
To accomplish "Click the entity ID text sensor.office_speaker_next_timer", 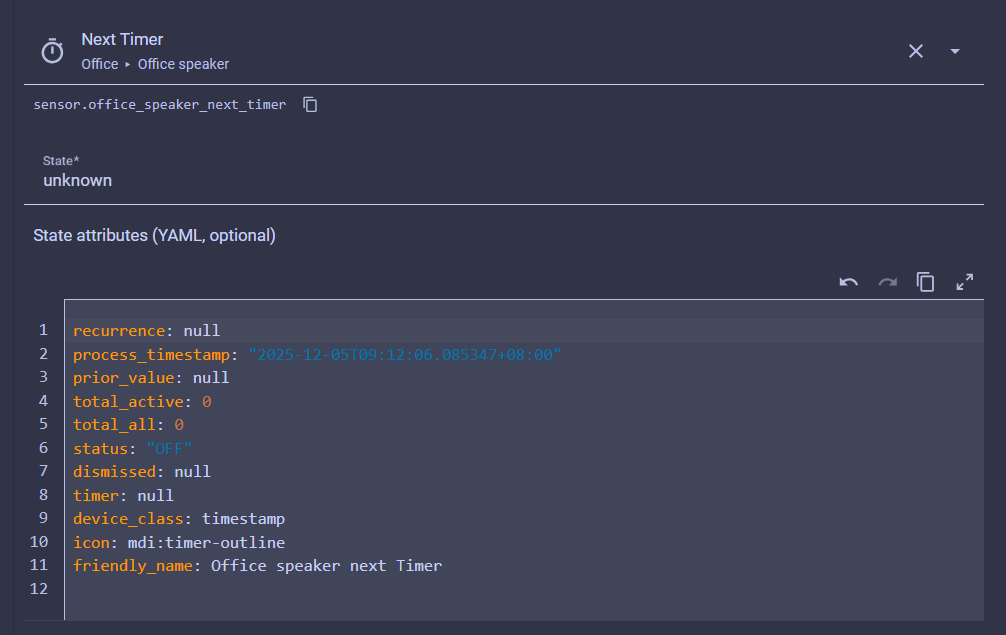I will [159, 104].
